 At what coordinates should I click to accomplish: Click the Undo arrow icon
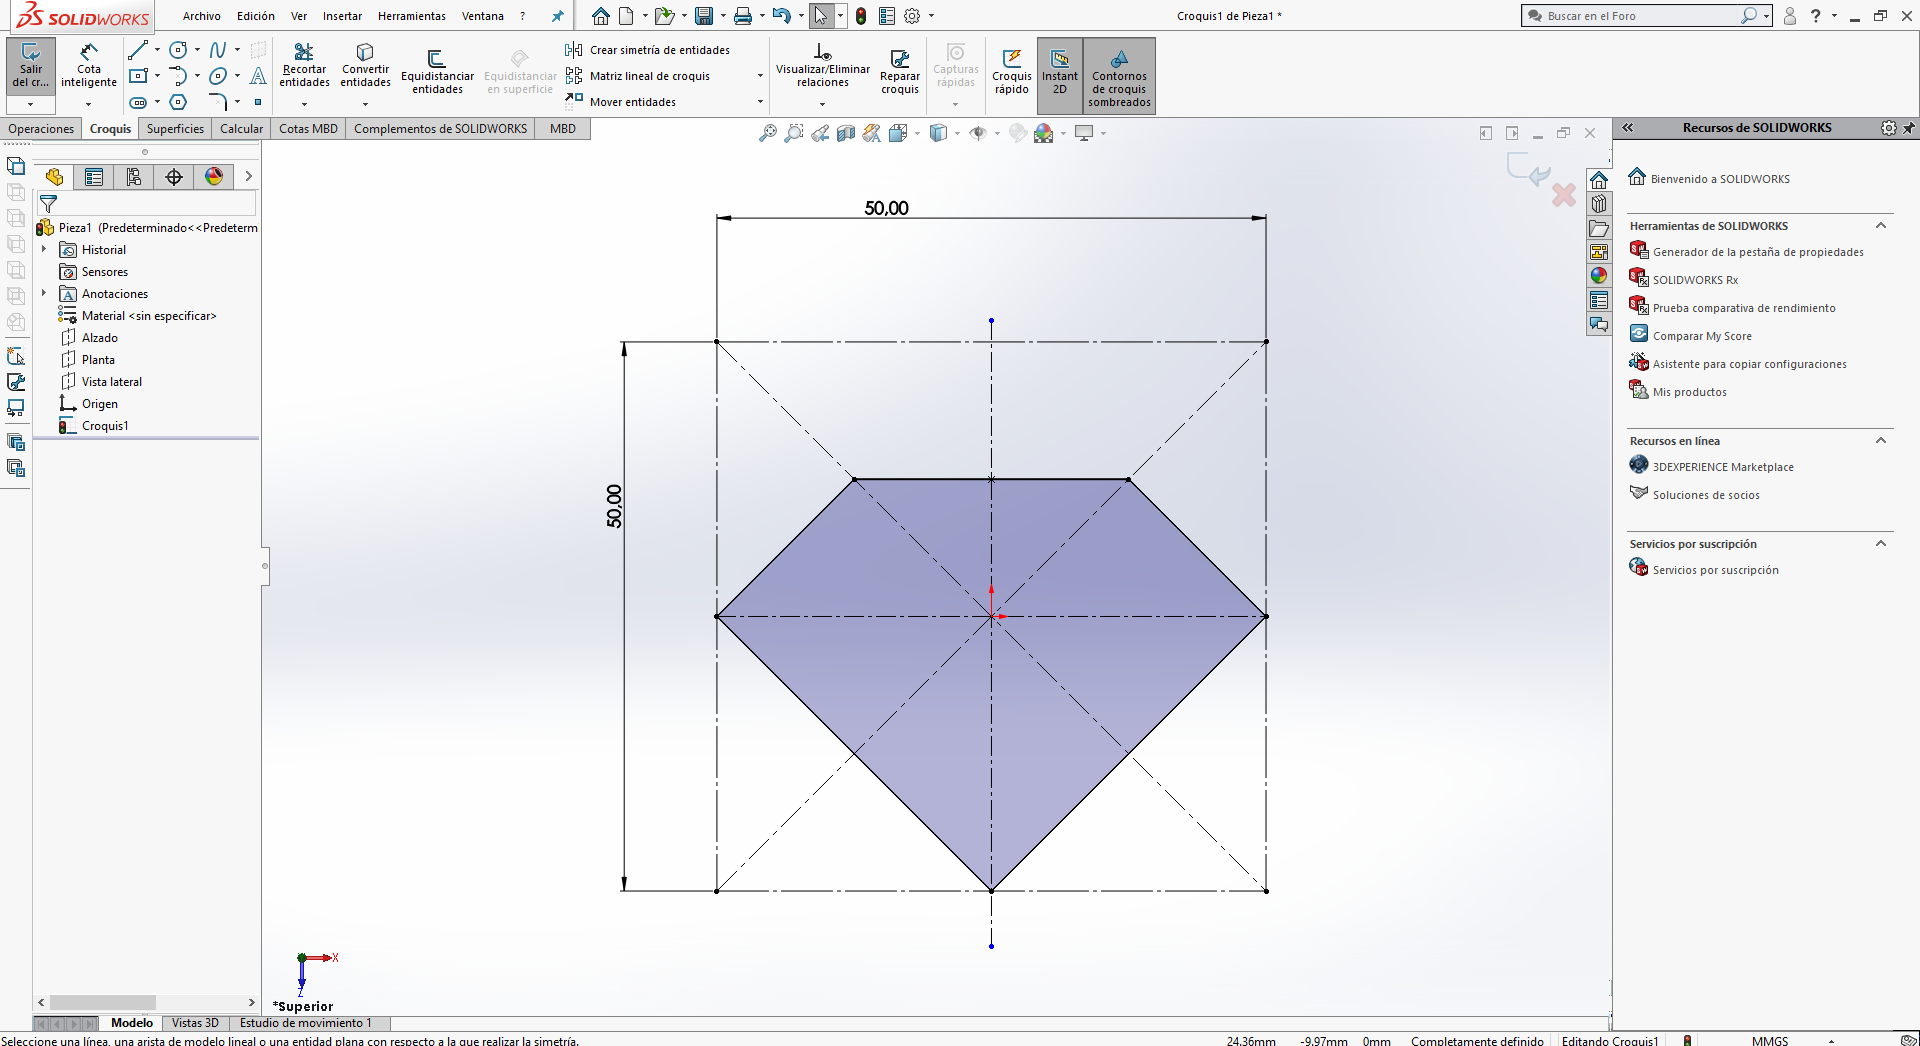(782, 16)
